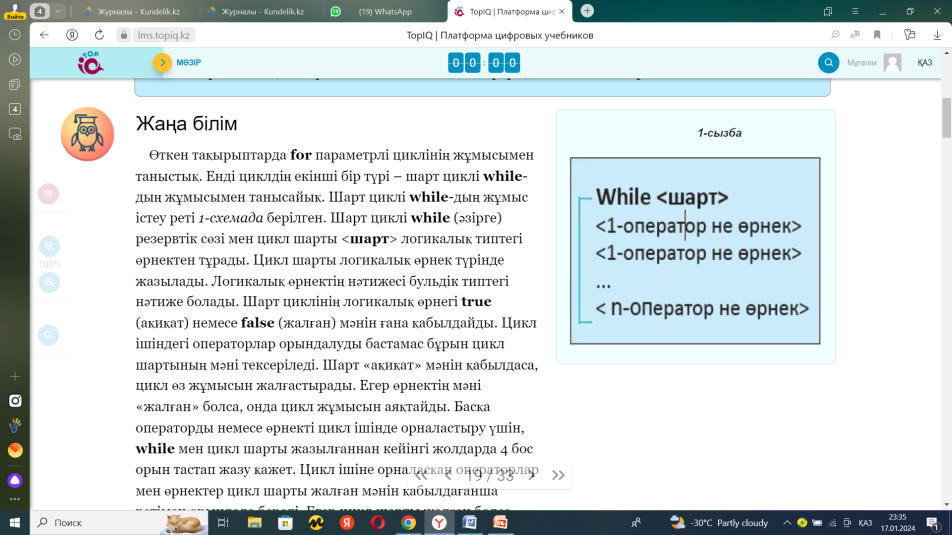Expand the МӘЗІР menu with yellow chevron

[x=162, y=63]
